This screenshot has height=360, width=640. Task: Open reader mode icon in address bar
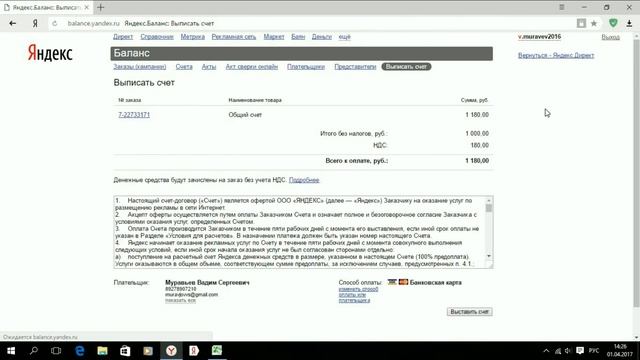[x=581, y=23]
